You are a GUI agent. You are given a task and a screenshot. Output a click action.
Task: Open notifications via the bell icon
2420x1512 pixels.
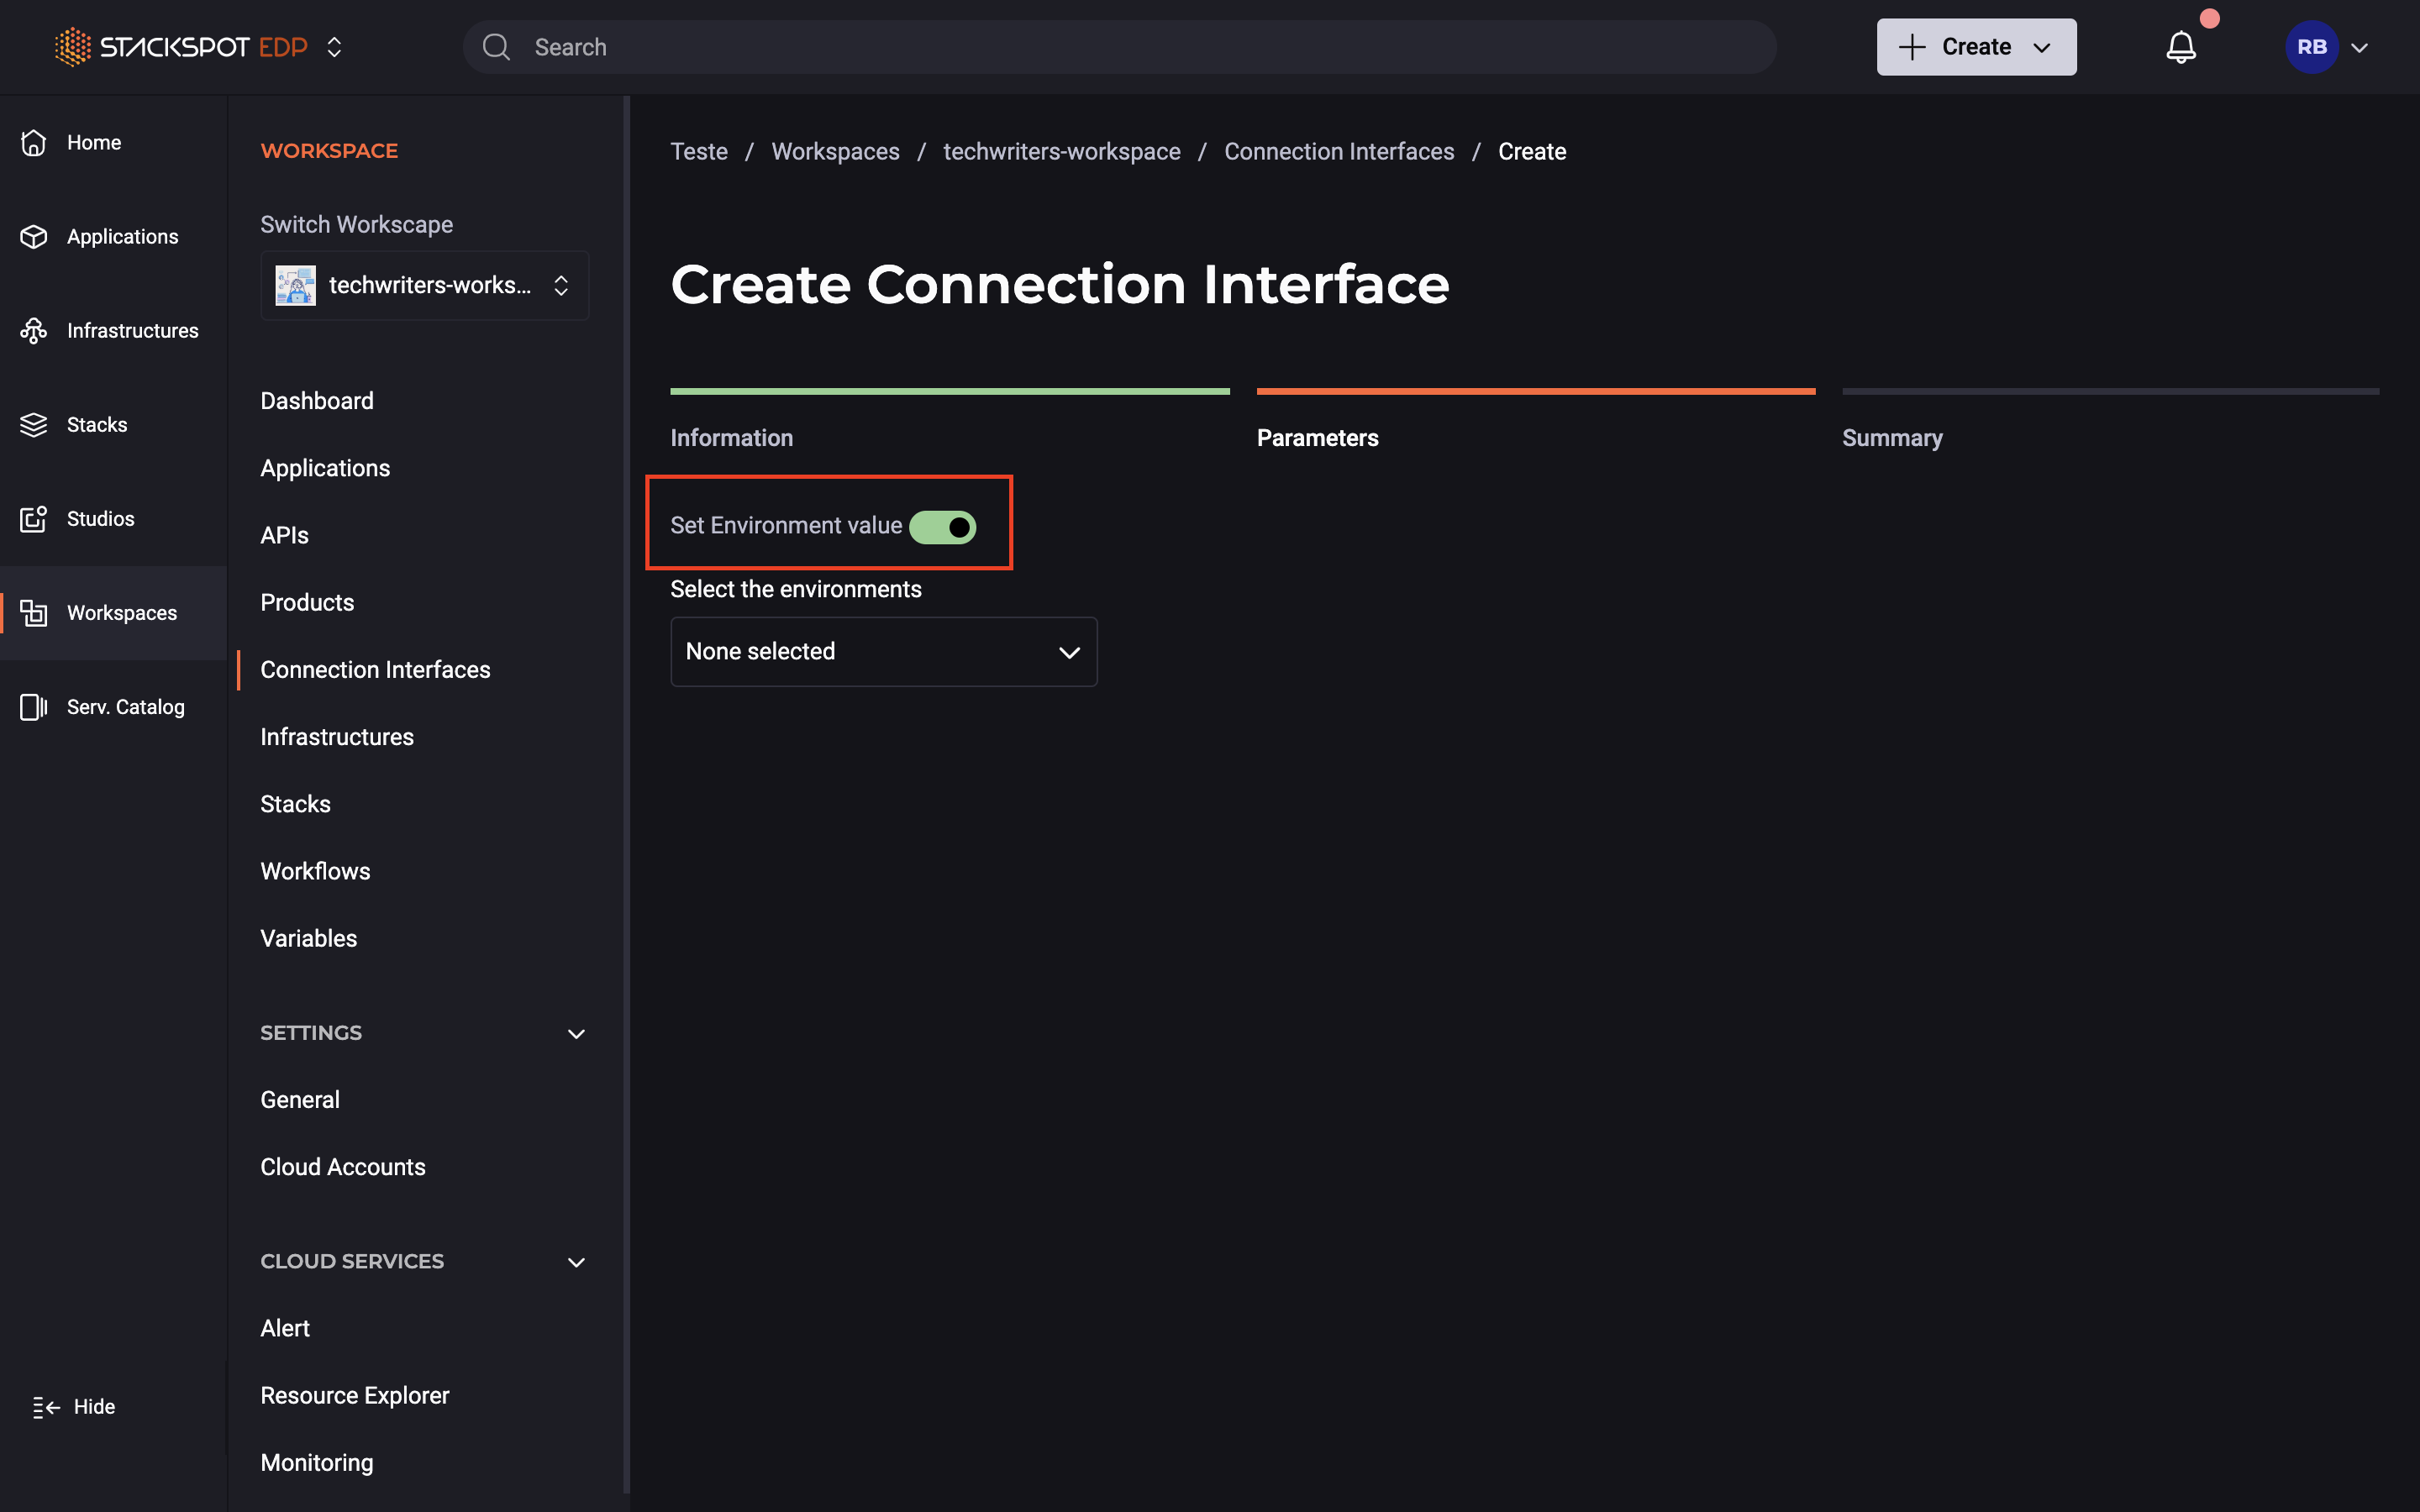2181,46
